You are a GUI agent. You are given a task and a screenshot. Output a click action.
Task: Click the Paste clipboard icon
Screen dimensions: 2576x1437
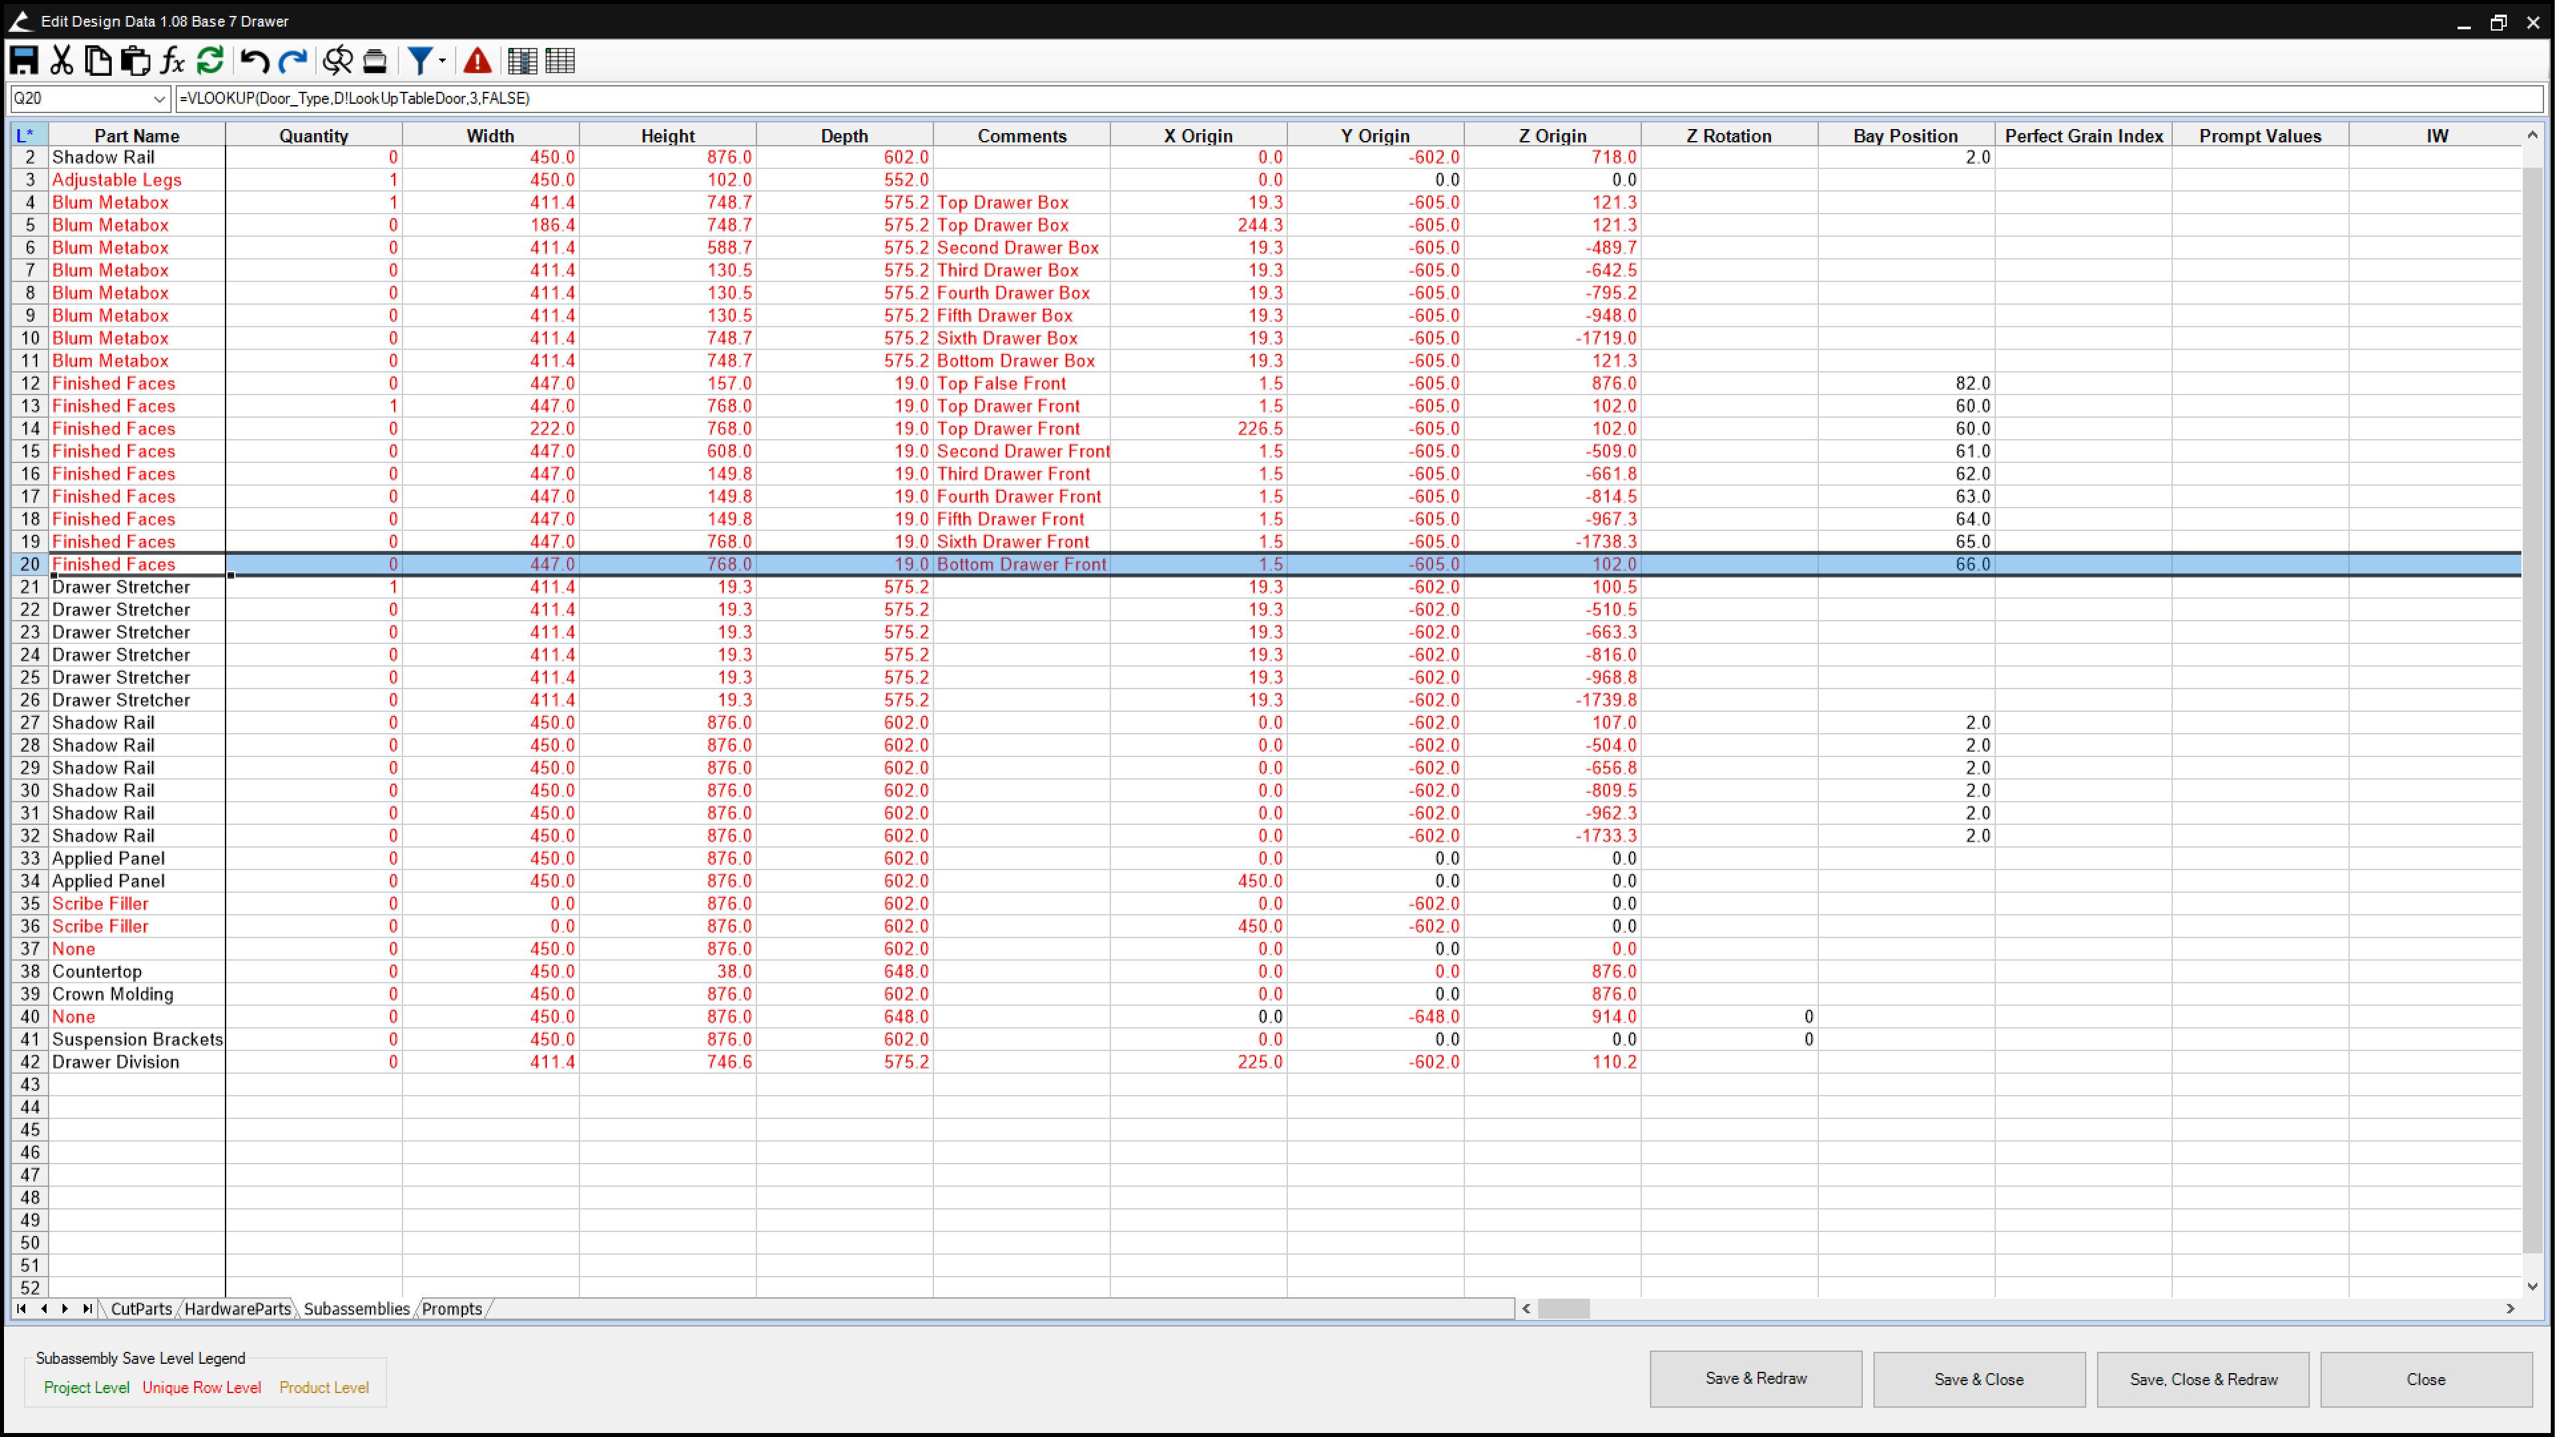[135, 61]
